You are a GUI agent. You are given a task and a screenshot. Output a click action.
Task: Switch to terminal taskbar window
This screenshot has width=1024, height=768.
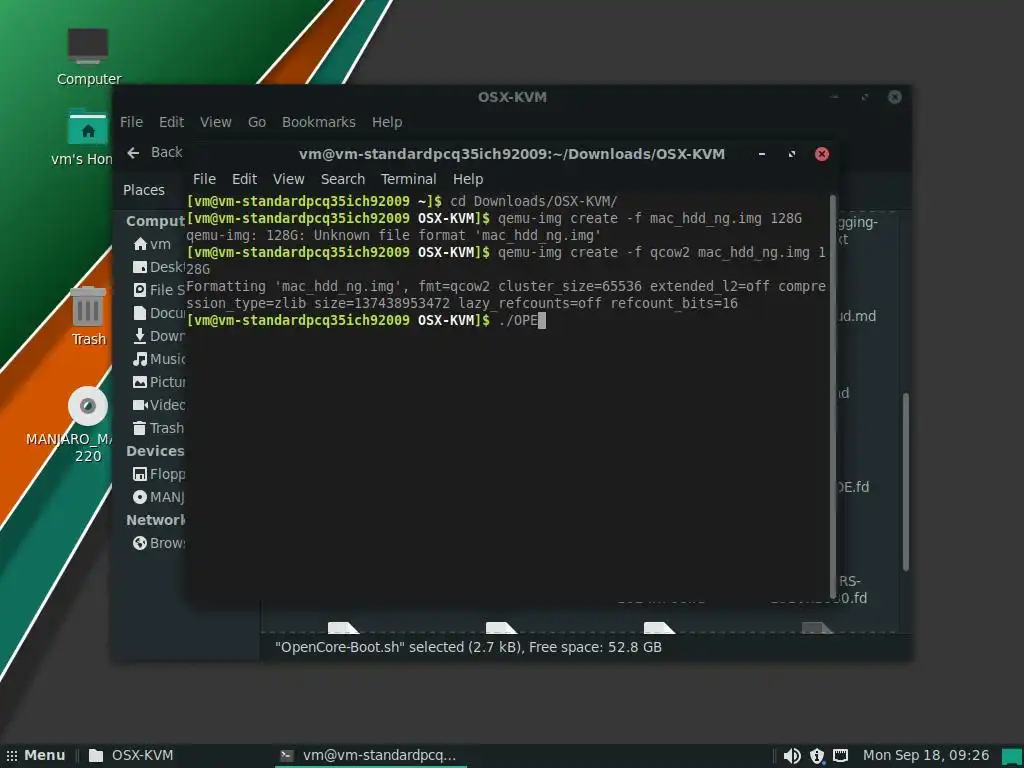click(x=369, y=756)
